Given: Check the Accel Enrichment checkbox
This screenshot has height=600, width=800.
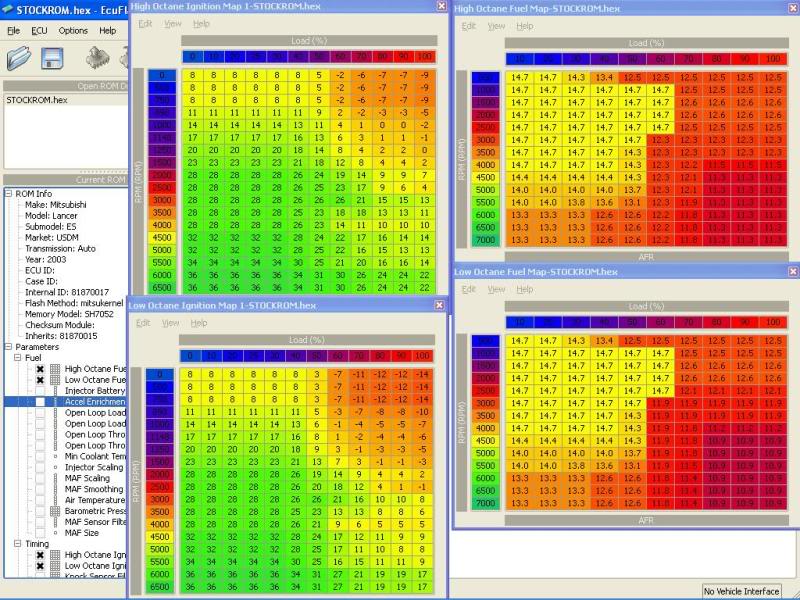Looking at the screenshot, I should 40,402.
